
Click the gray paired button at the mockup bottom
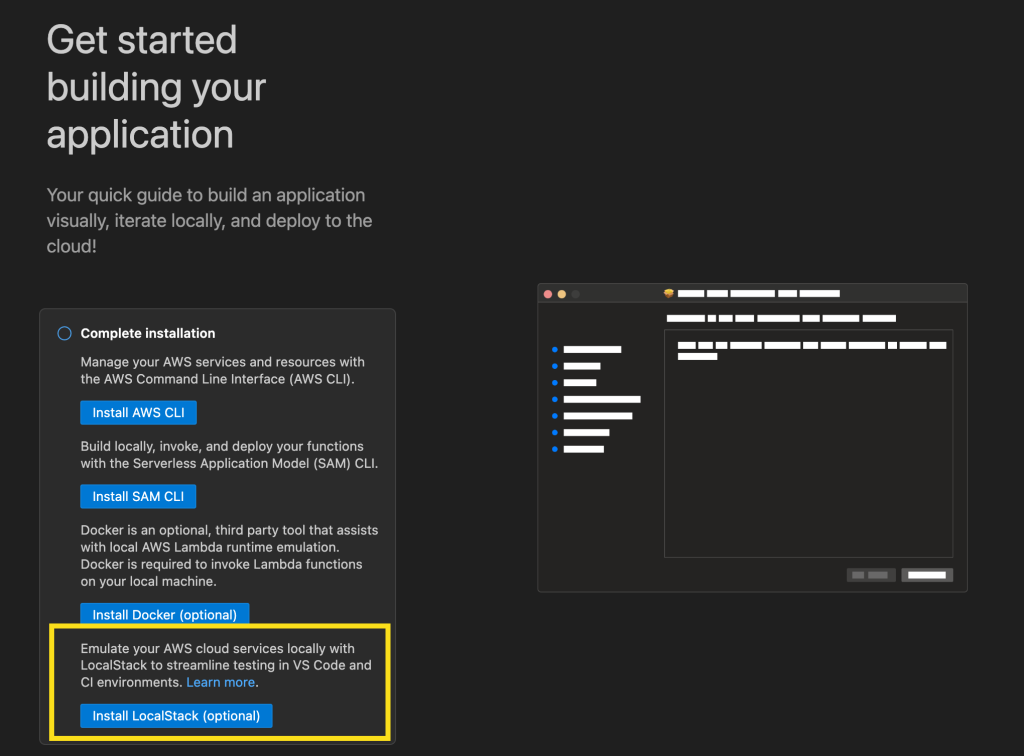869,575
